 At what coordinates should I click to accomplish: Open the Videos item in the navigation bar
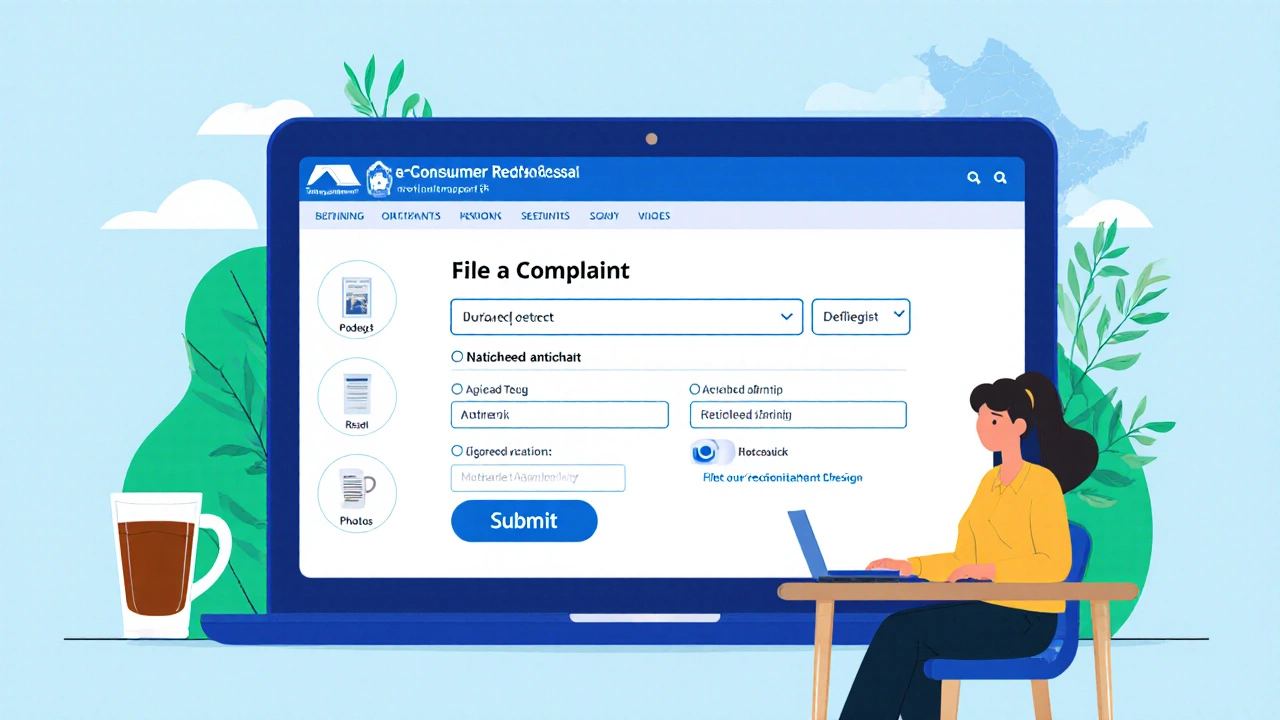[x=654, y=215]
